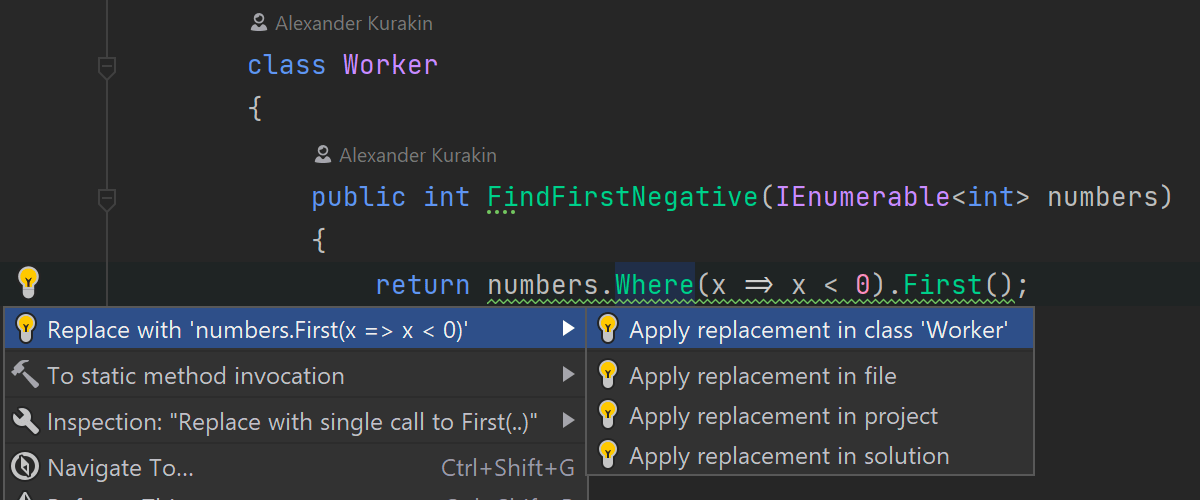The width and height of the screenshot is (1200, 500).
Task: Click wrench icon beside Inspection entry
Action: click(26, 421)
